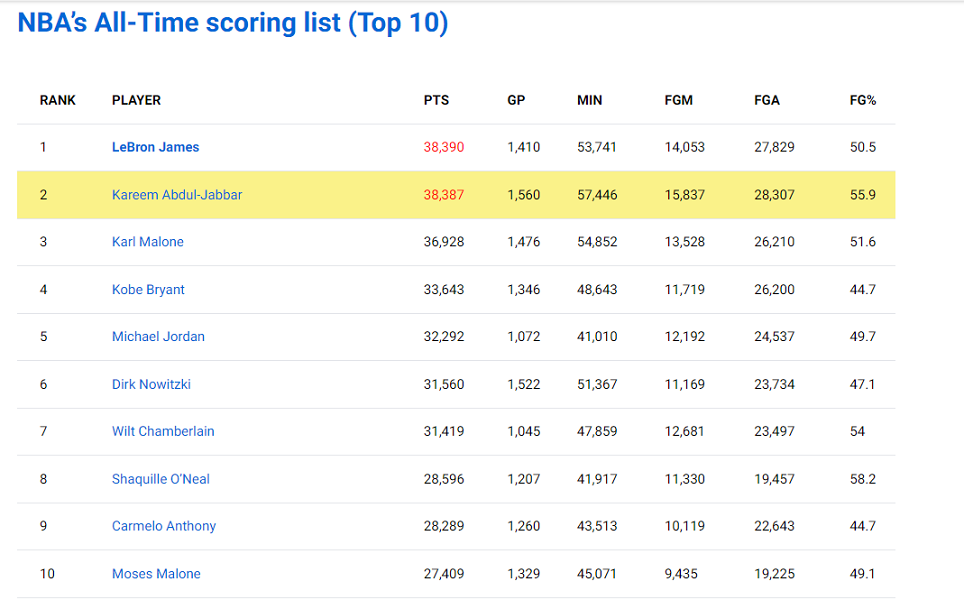Click the PLAYER column header
Image resolution: width=964 pixels, height=600 pixels.
(x=136, y=100)
